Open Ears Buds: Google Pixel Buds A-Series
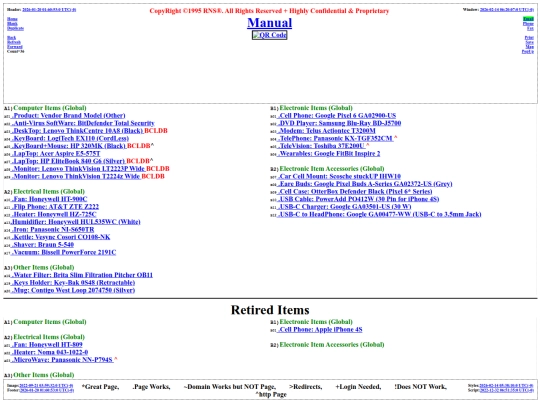Screen dimensions: 540x405 pos(365,184)
